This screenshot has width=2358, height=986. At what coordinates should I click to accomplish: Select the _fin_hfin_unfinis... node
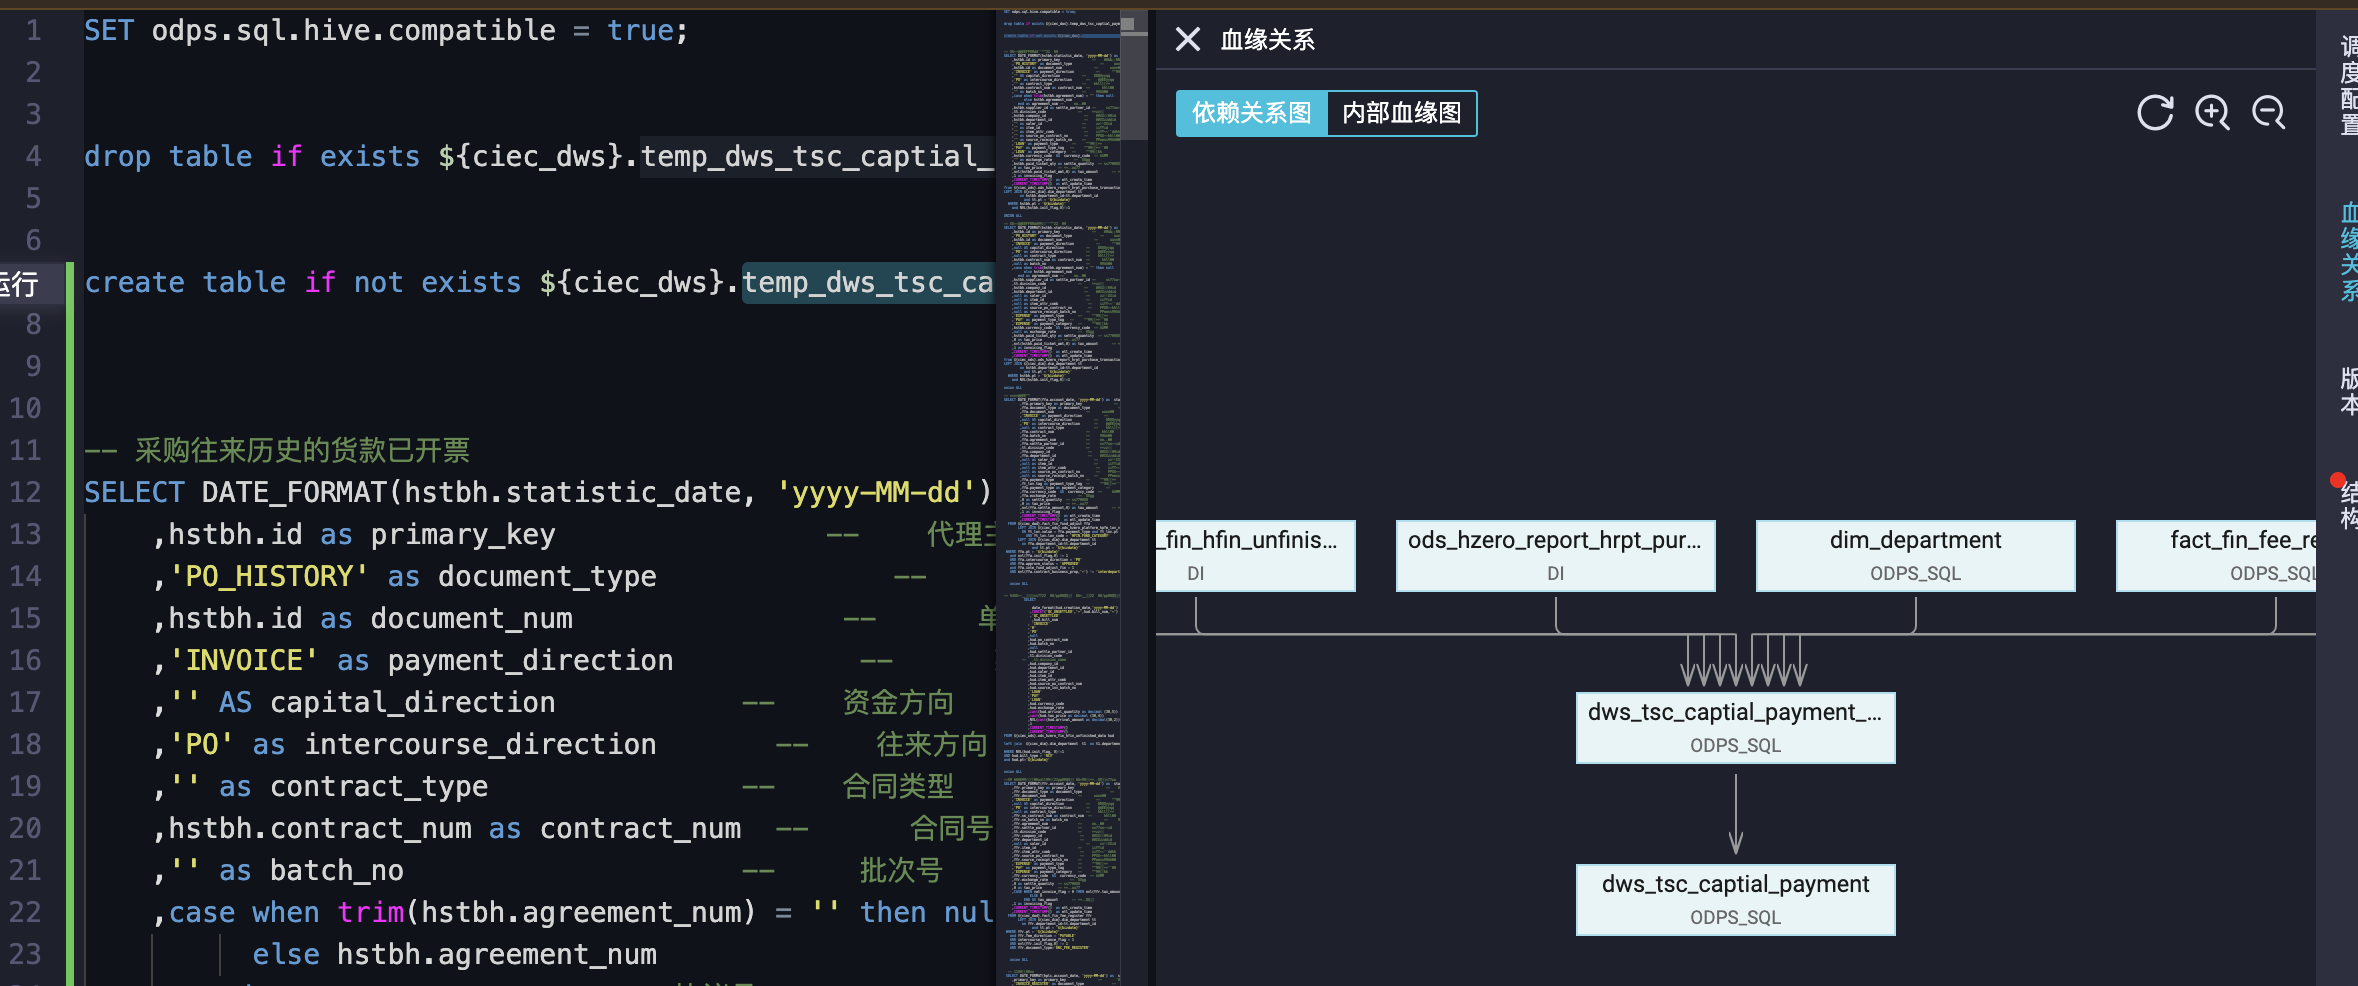[1255, 555]
